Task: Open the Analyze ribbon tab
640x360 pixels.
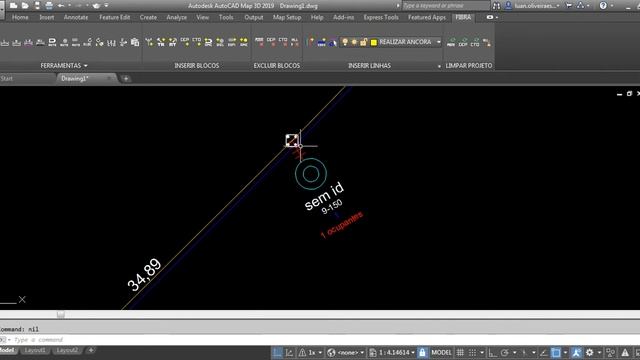Action: [x=176, y=17]
